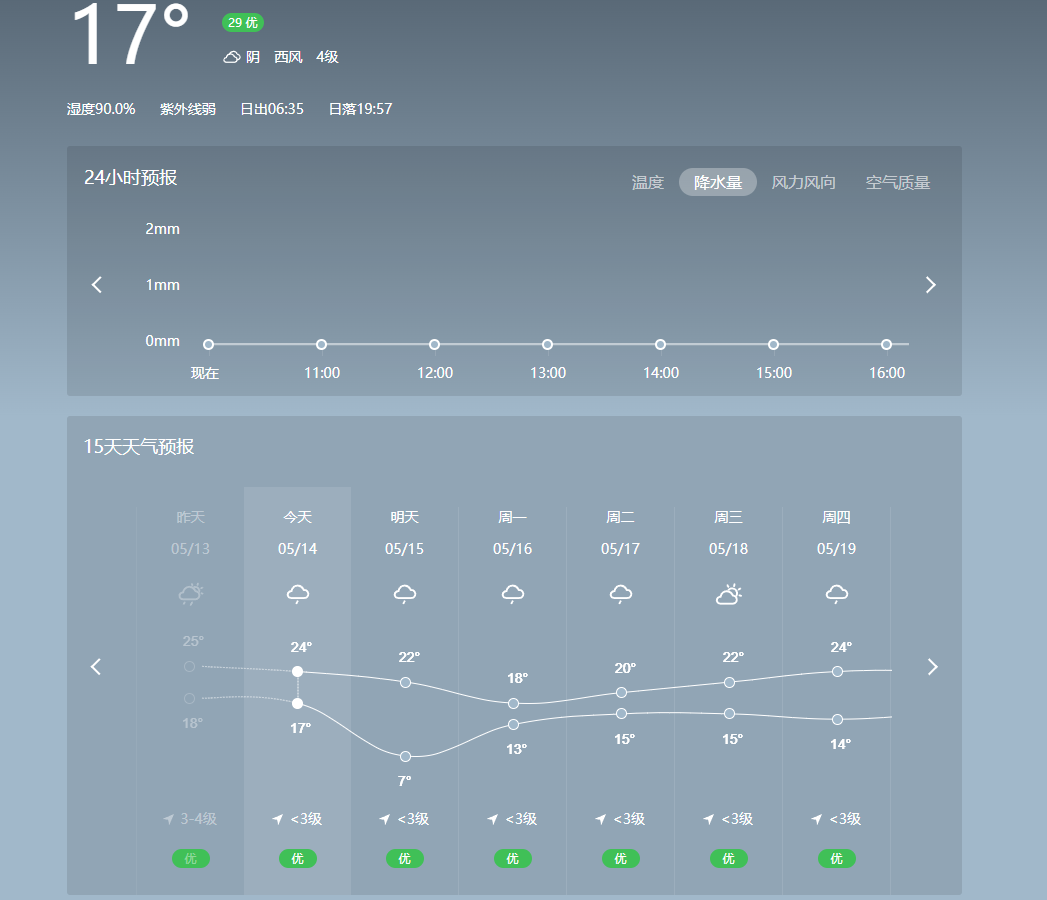
Task: Click the 11:00 precipitation point
Action: click(321, 345)
